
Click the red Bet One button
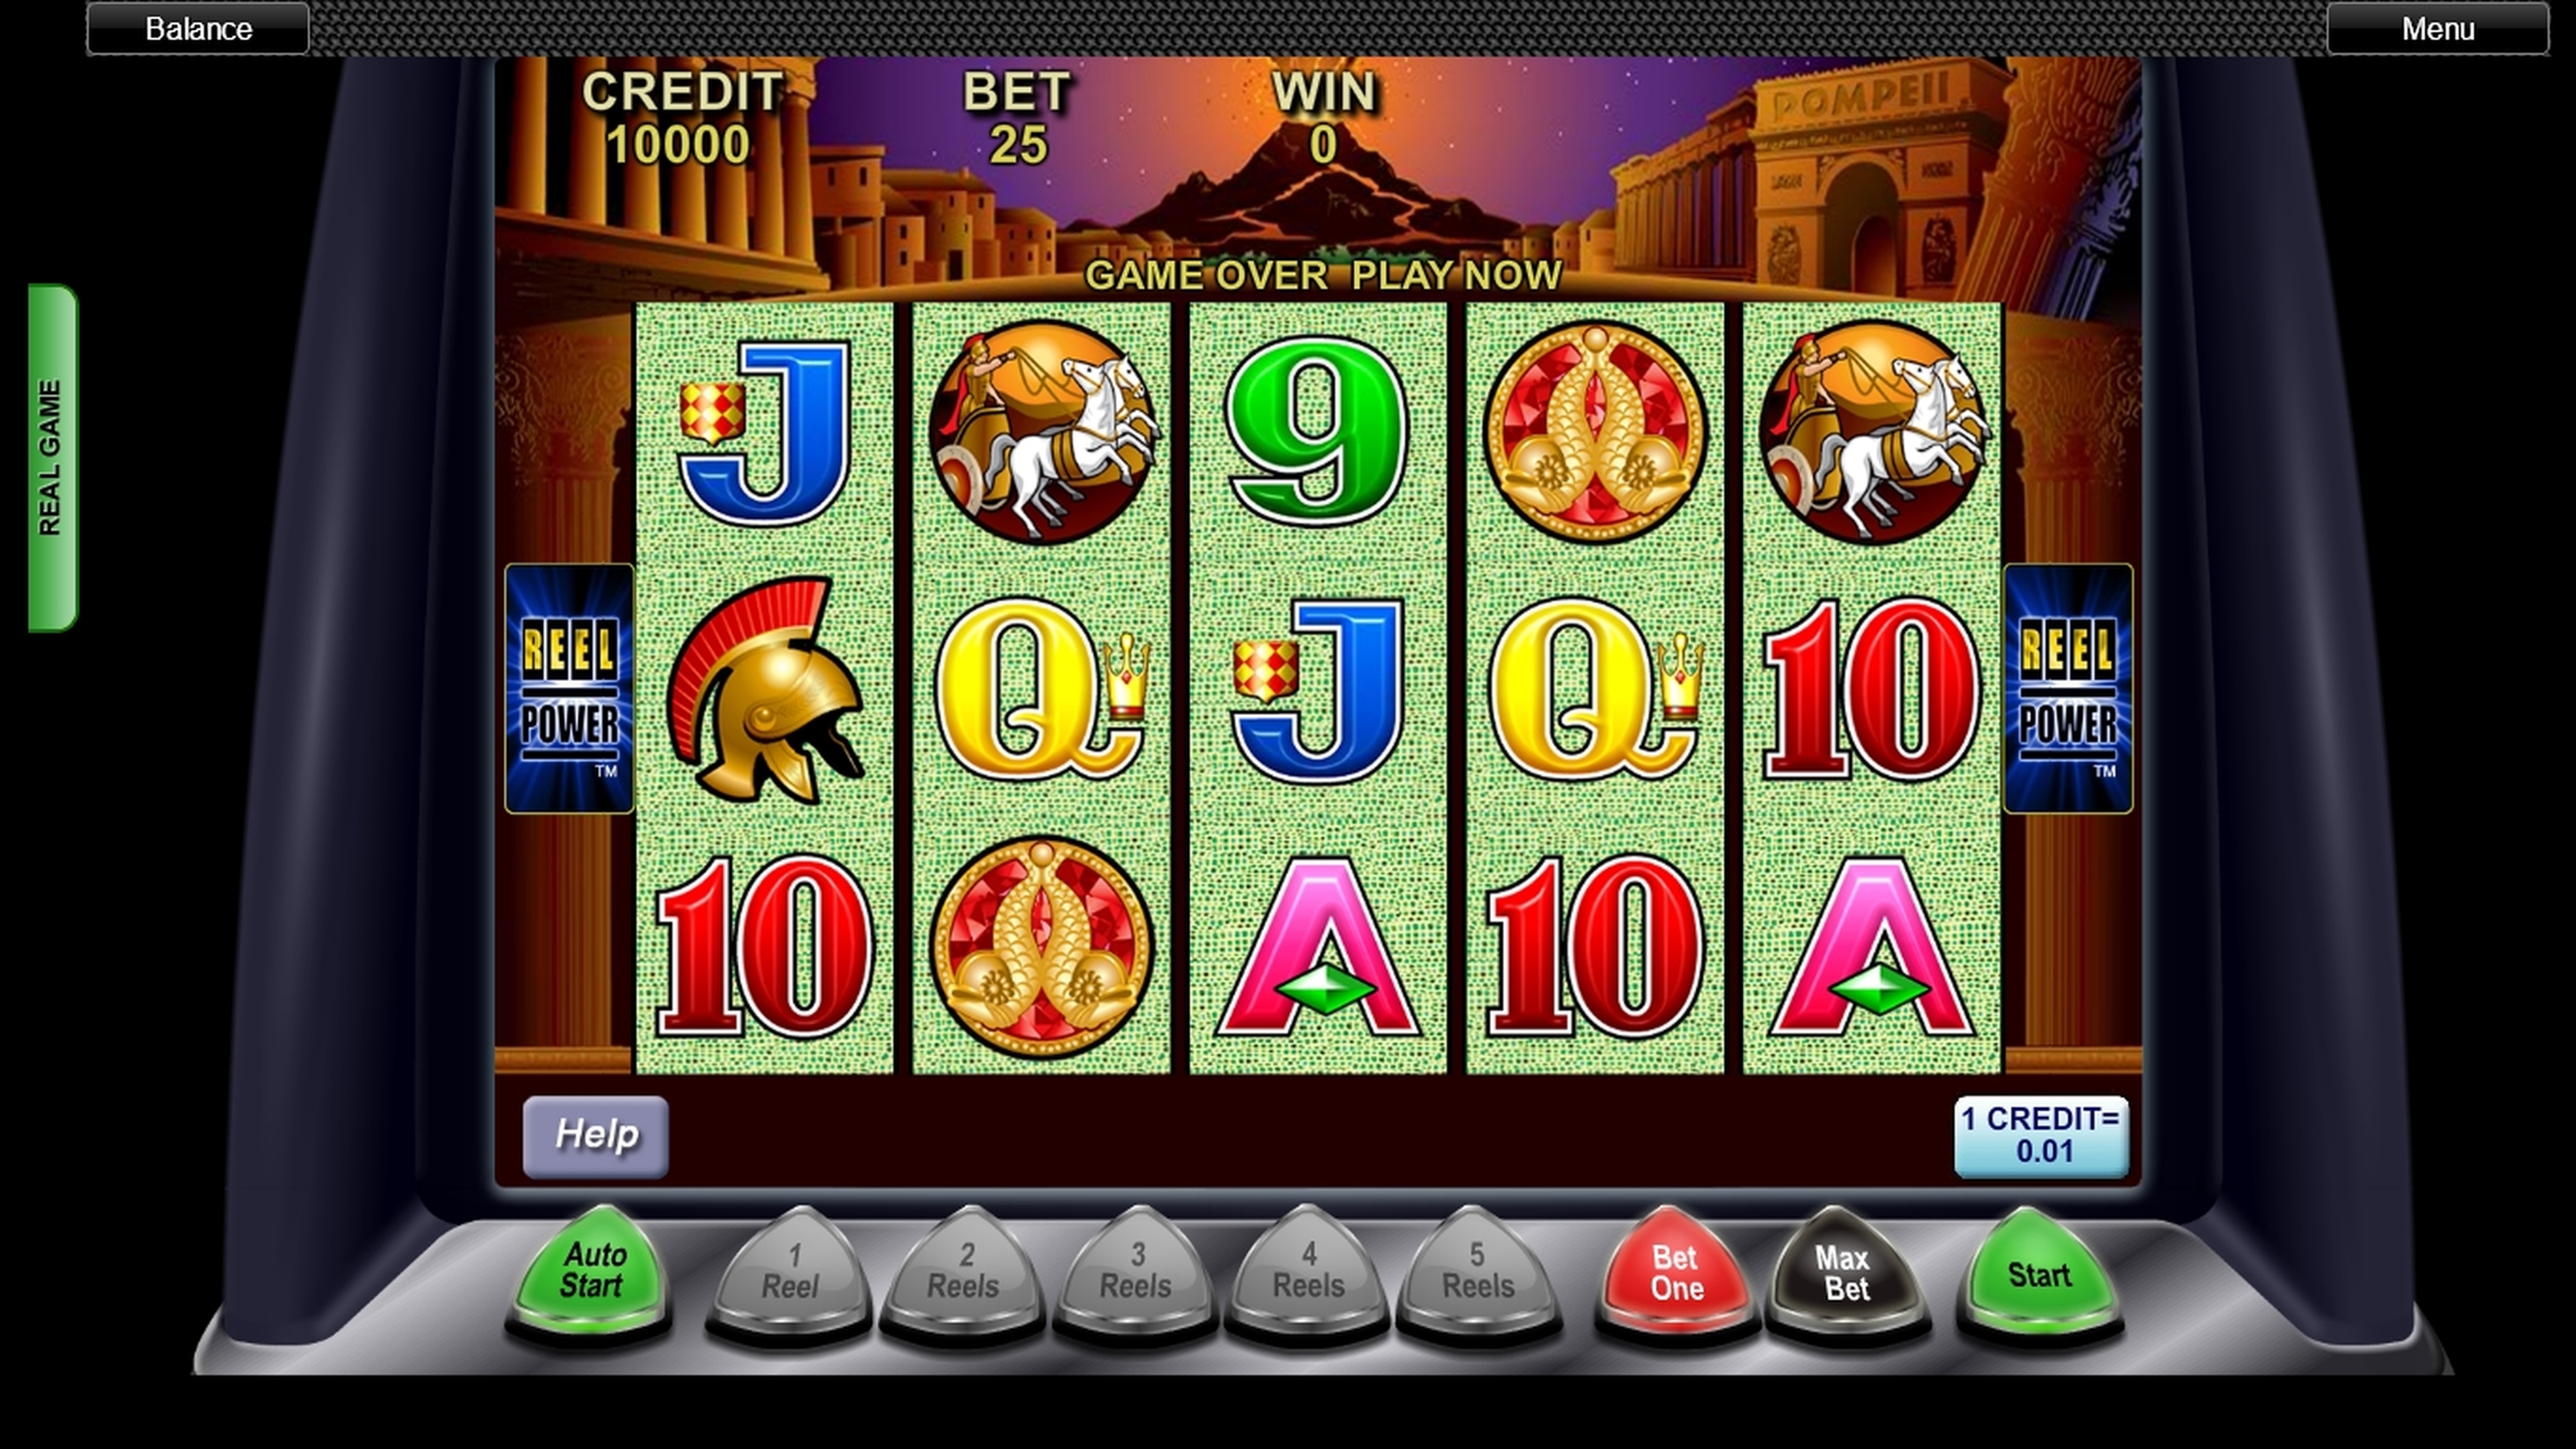coord(1677,1272)
